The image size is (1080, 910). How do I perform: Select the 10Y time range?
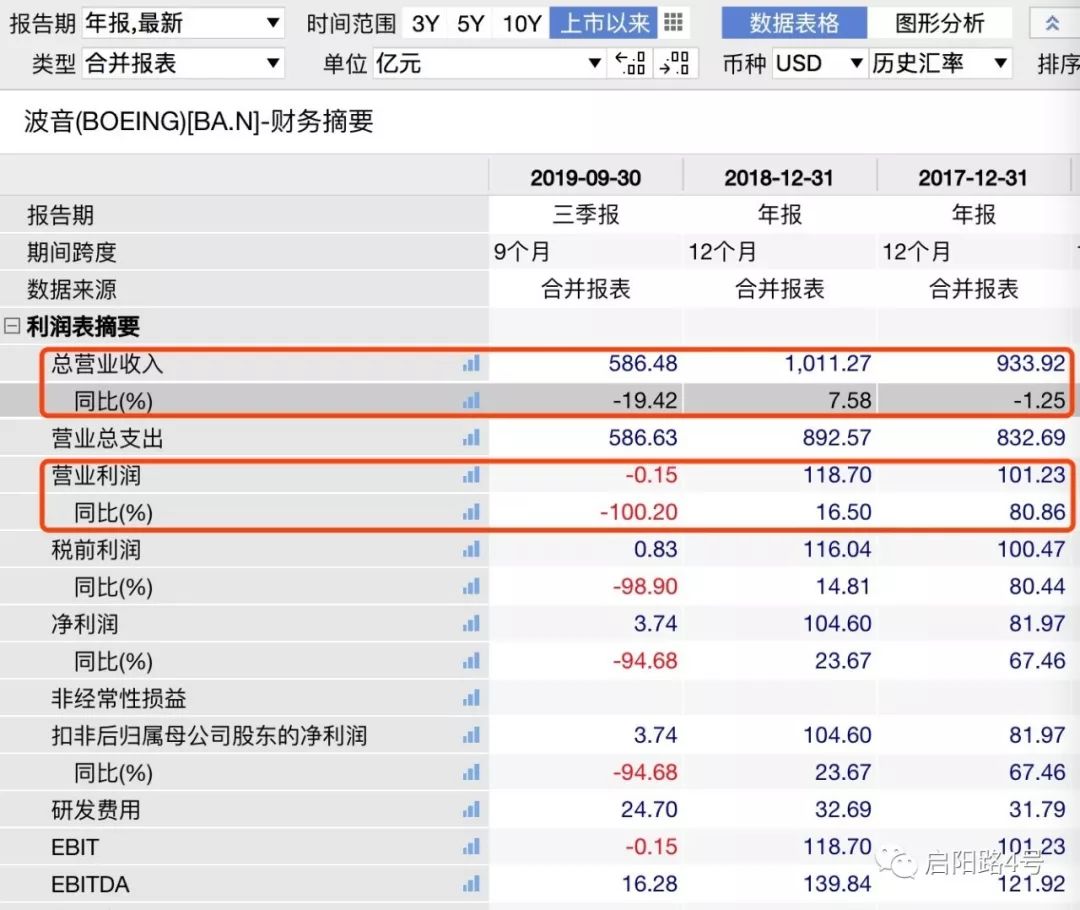tap(521, 24)
